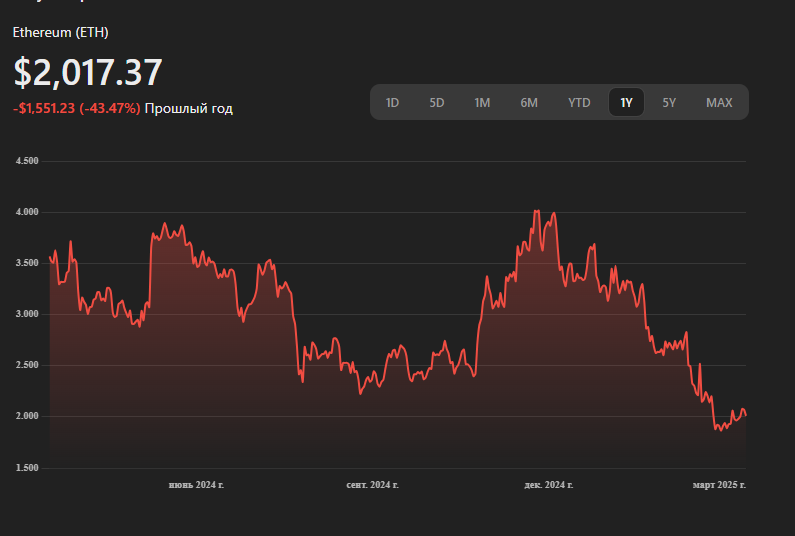Click the 4.500 y-axis label
Viewport: 795px width, 536px height.
pyautogui.click(x=27, y=161)
